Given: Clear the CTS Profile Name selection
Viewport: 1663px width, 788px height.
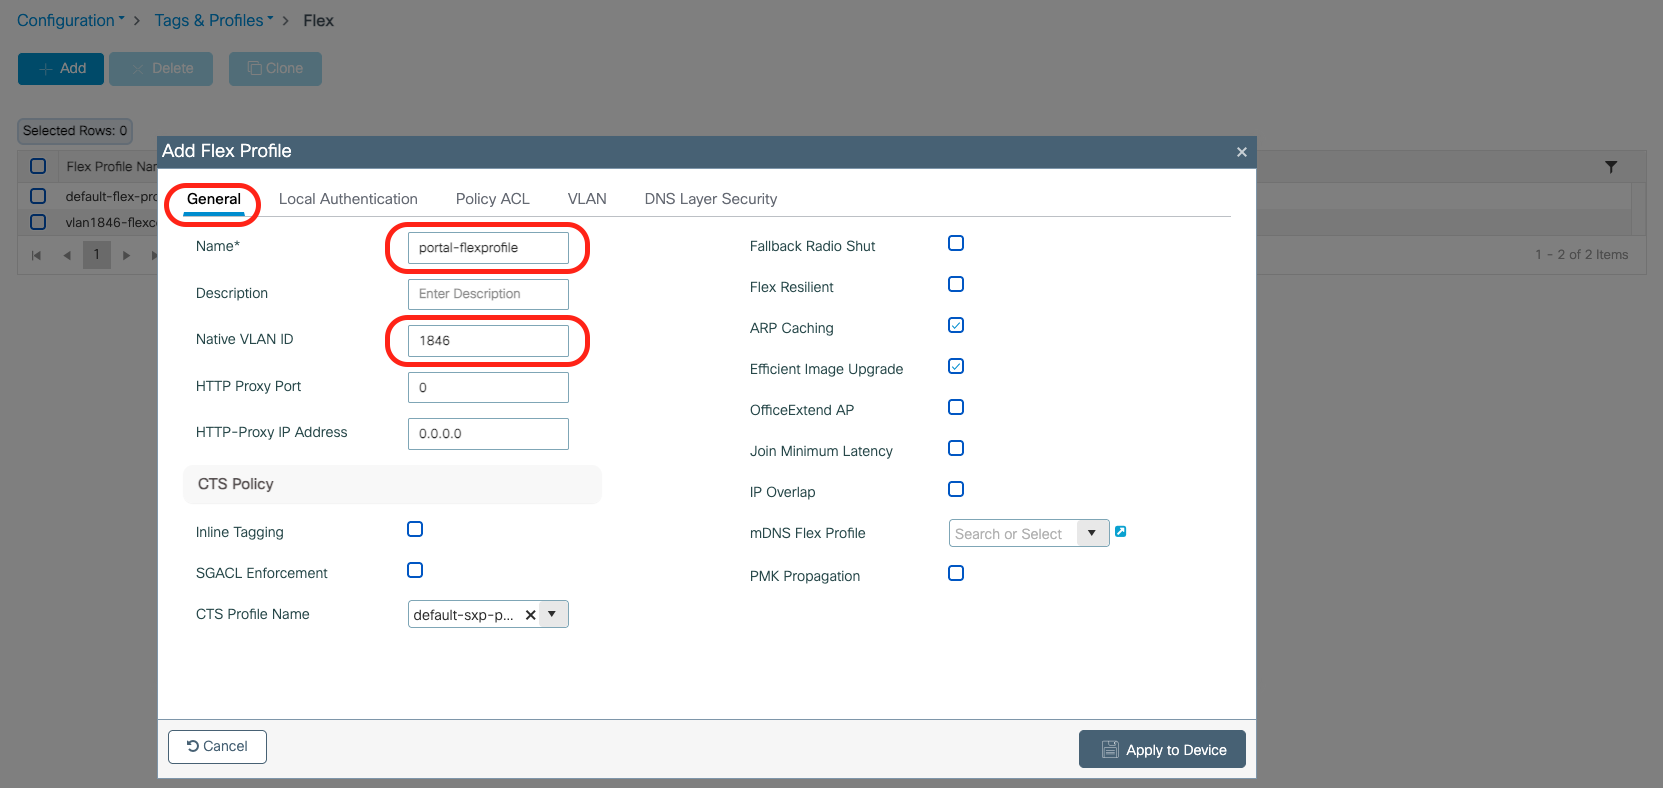Looking at the screenshot, I should [530, 615].
